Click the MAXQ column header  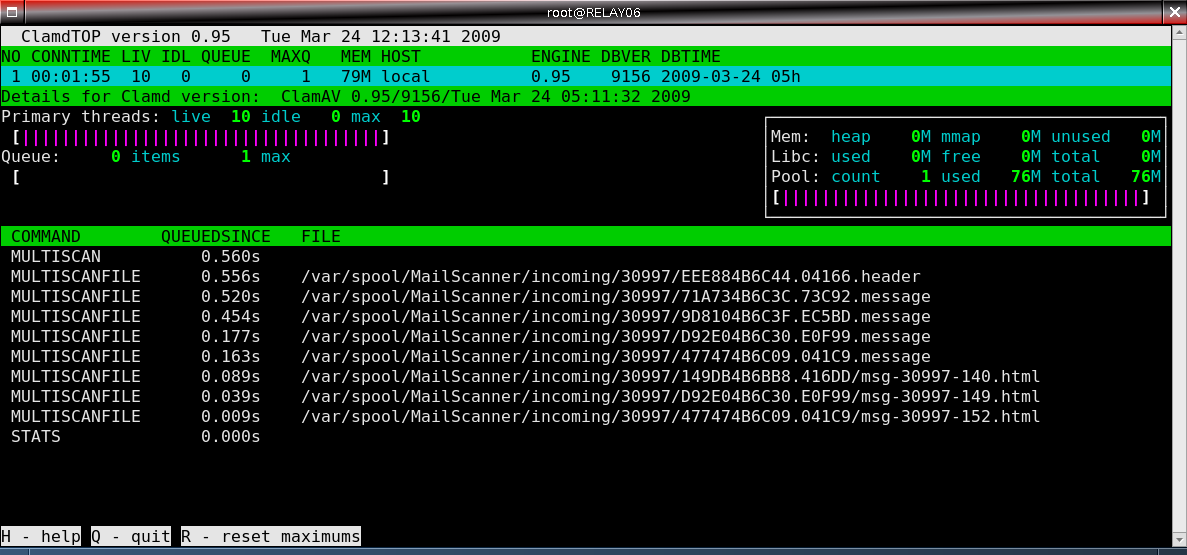291,57
